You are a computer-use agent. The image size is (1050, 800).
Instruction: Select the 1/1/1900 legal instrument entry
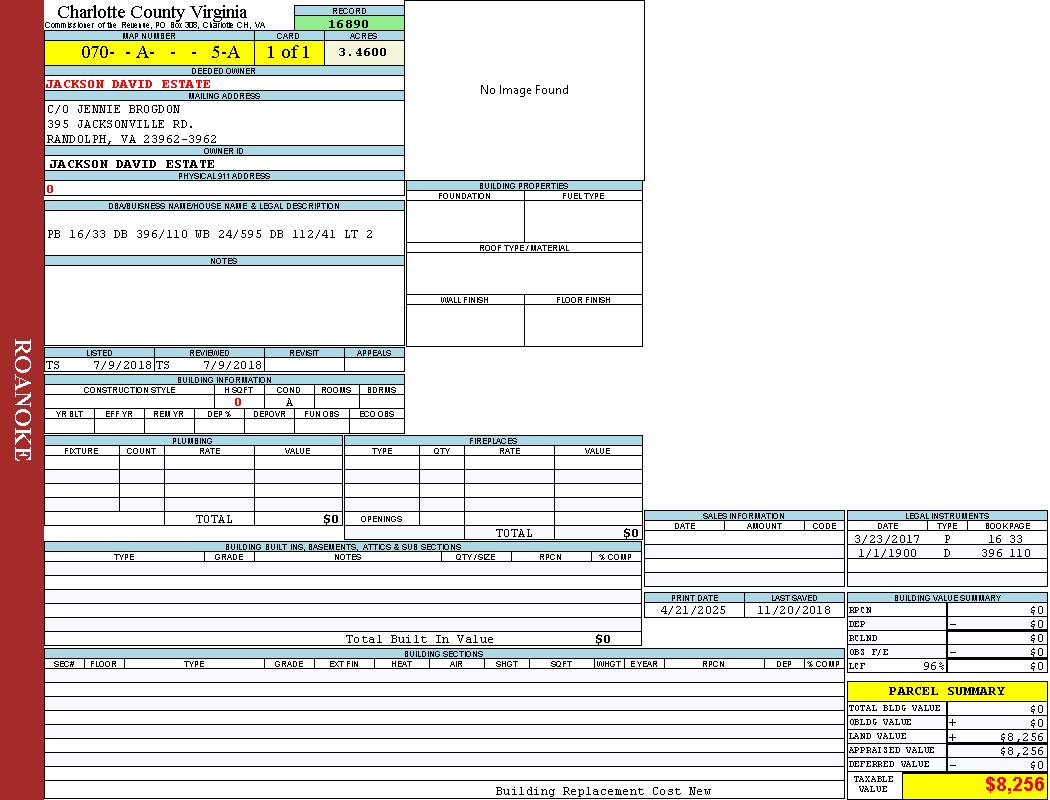click(x=945, y=553)
